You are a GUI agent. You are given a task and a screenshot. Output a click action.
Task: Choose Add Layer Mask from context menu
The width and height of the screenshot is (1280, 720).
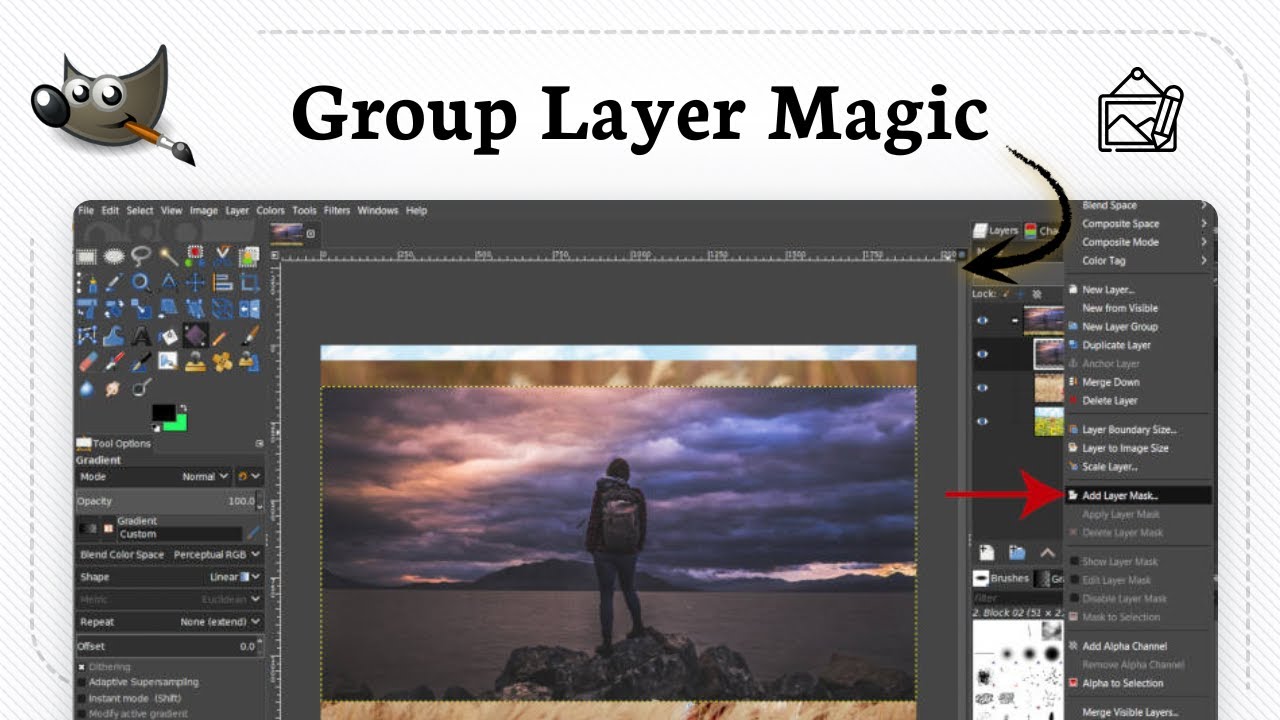pyautogui.click(x=1138, y=495)
